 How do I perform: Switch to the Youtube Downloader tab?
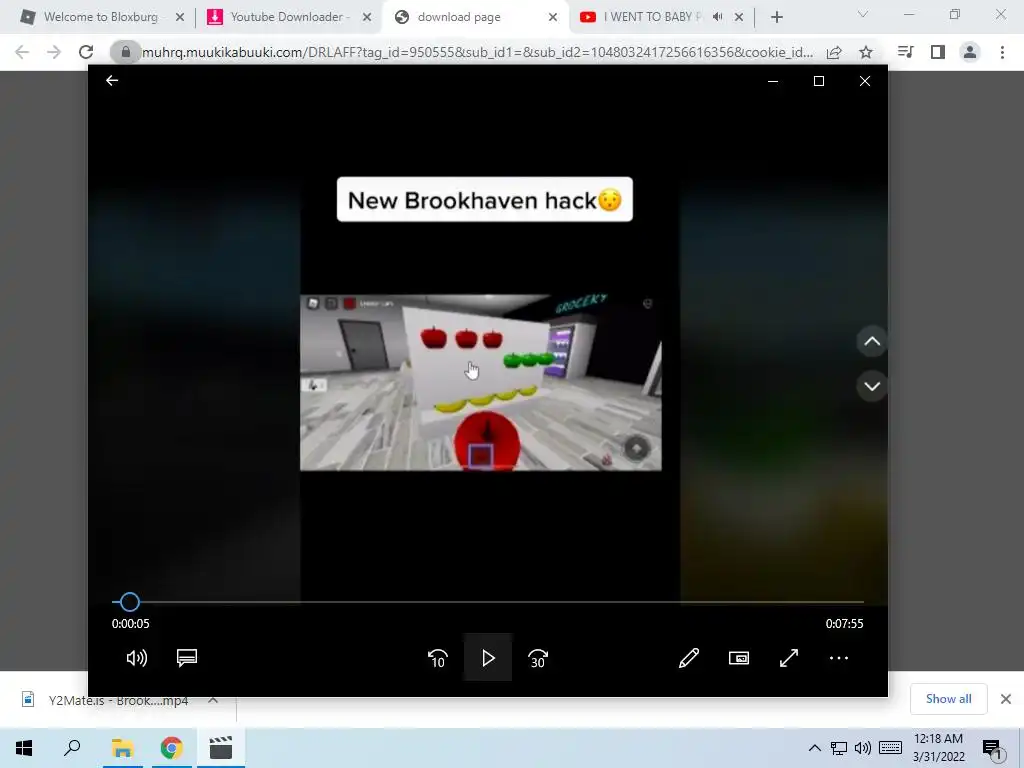pos(286,17)
